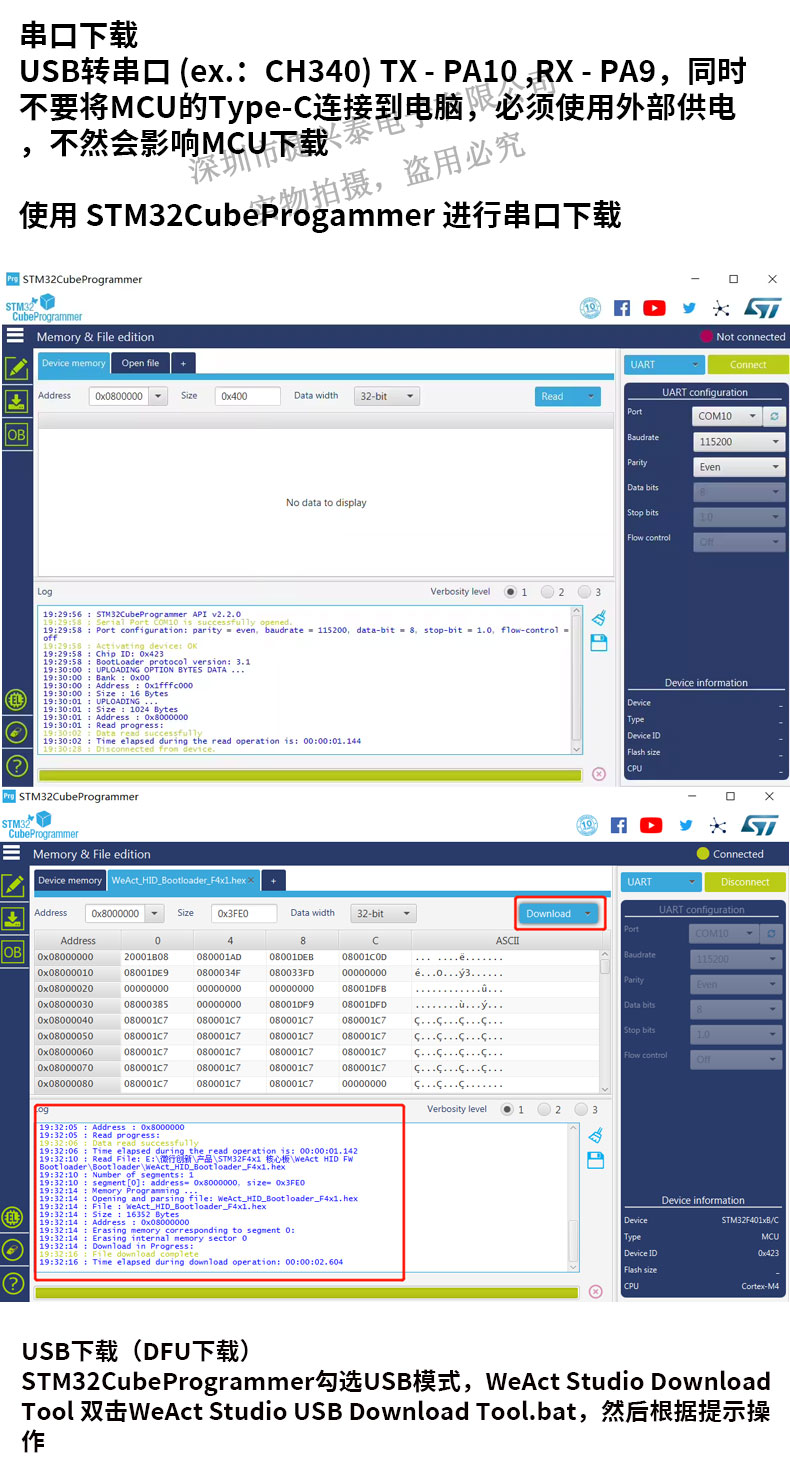
Task: Close the WeAct_HID_Bootloader_F4x1.hex tab
Action: [x=253, y=881]
